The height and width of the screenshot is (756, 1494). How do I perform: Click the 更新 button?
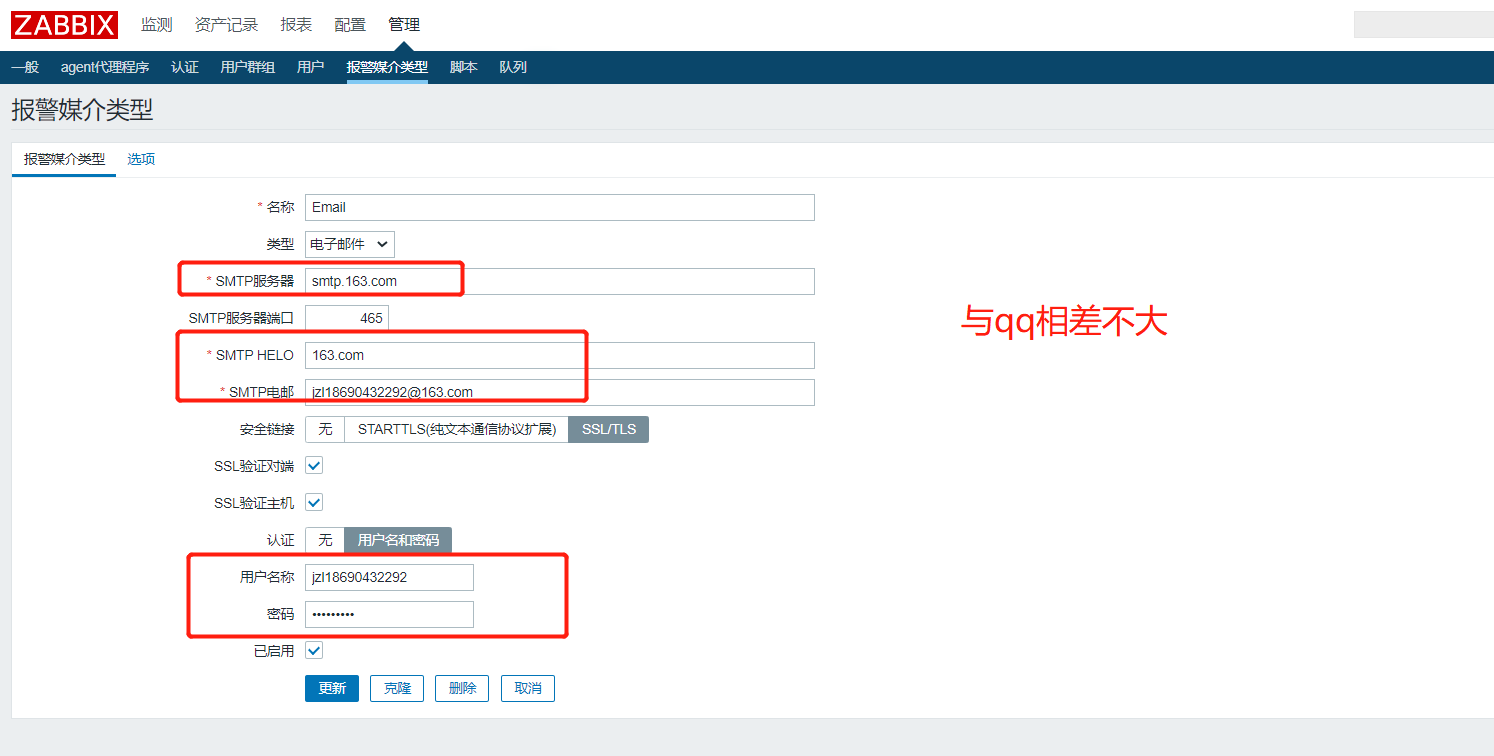[332, 688]
